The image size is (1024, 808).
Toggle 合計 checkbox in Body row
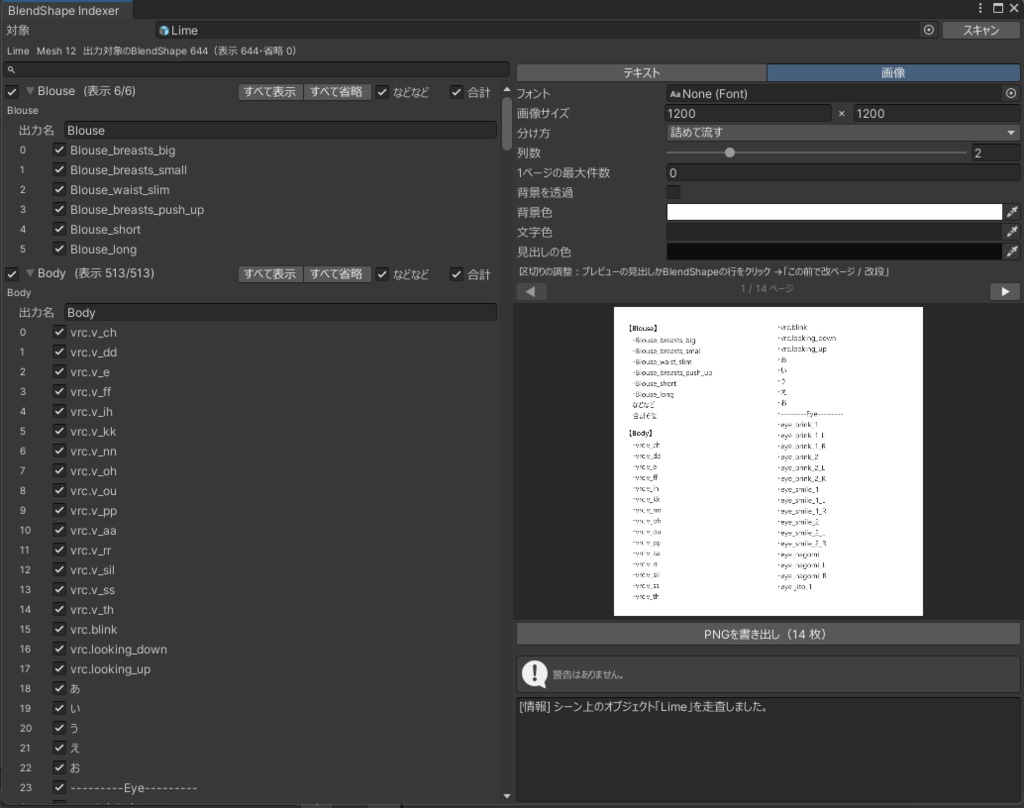point(456,274)
